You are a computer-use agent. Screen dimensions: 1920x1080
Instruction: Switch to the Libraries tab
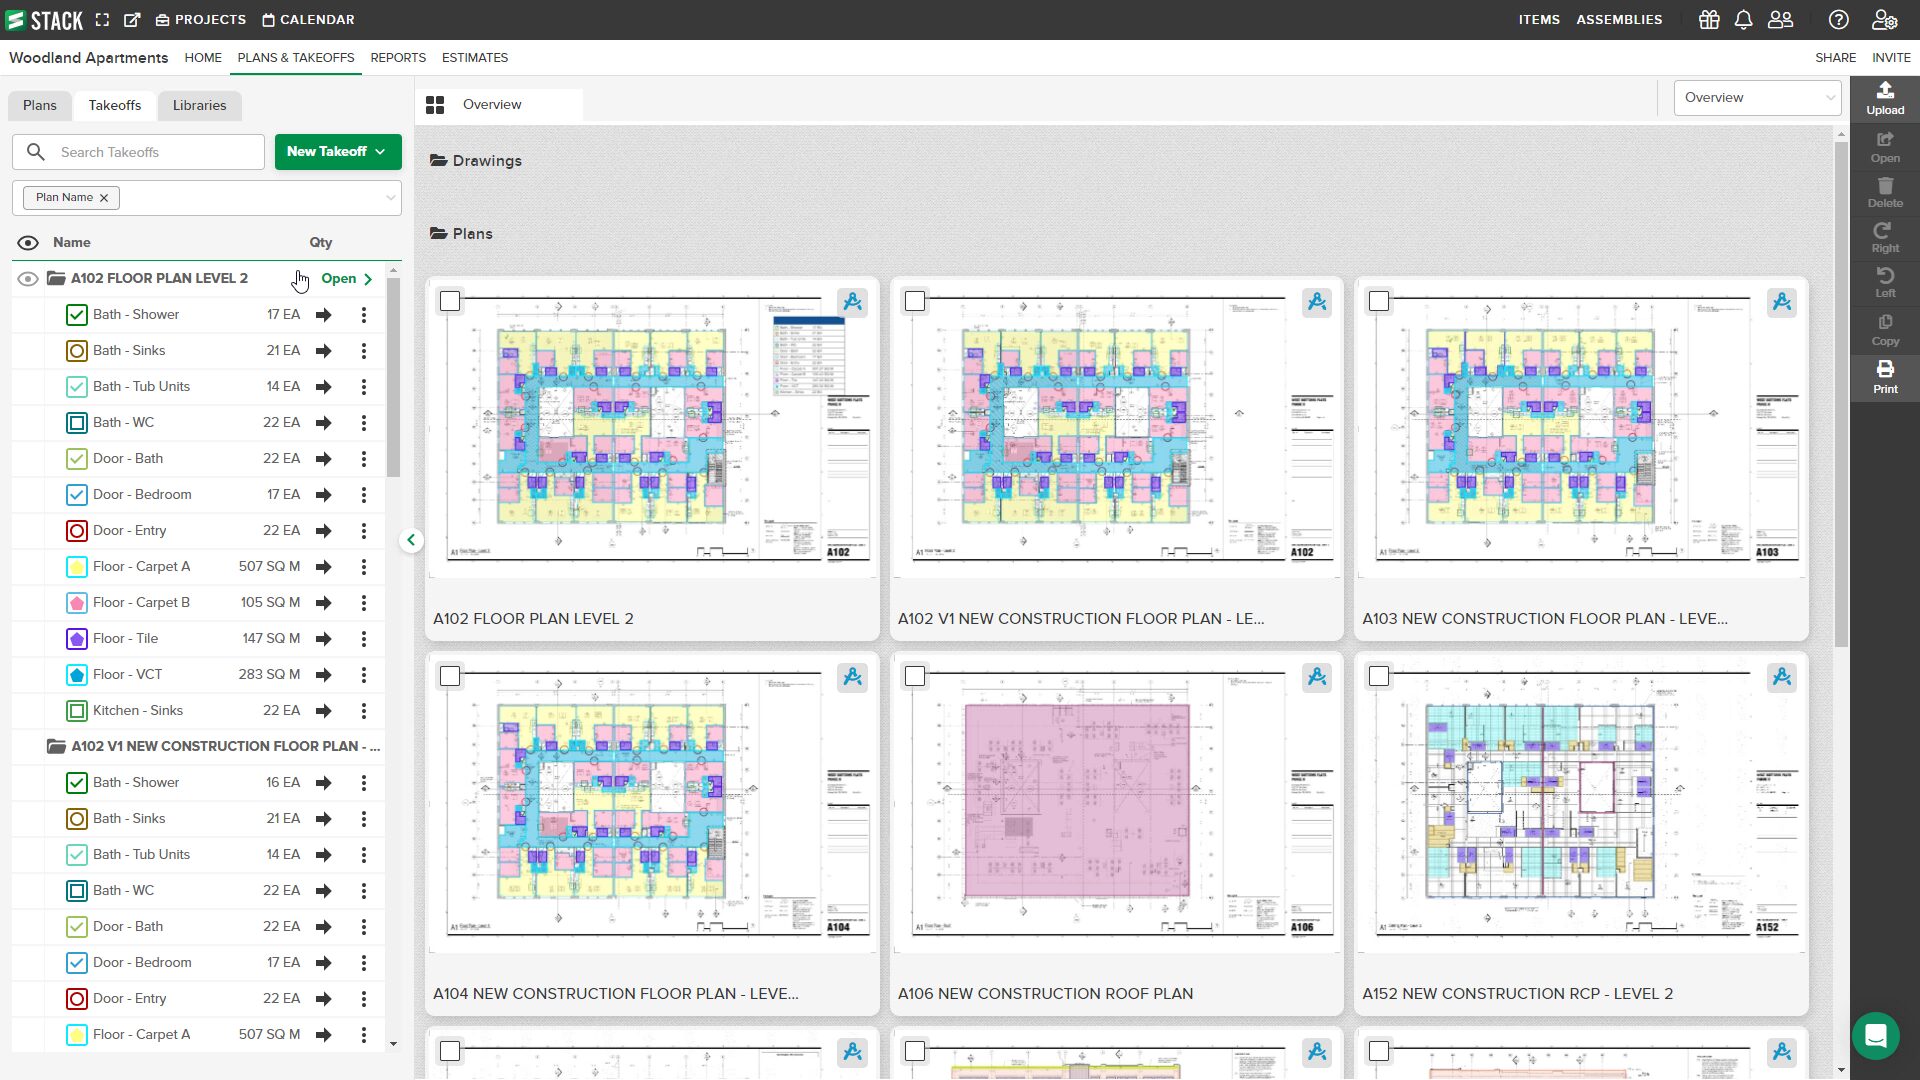pyautogui.click(x=199, y=105)
